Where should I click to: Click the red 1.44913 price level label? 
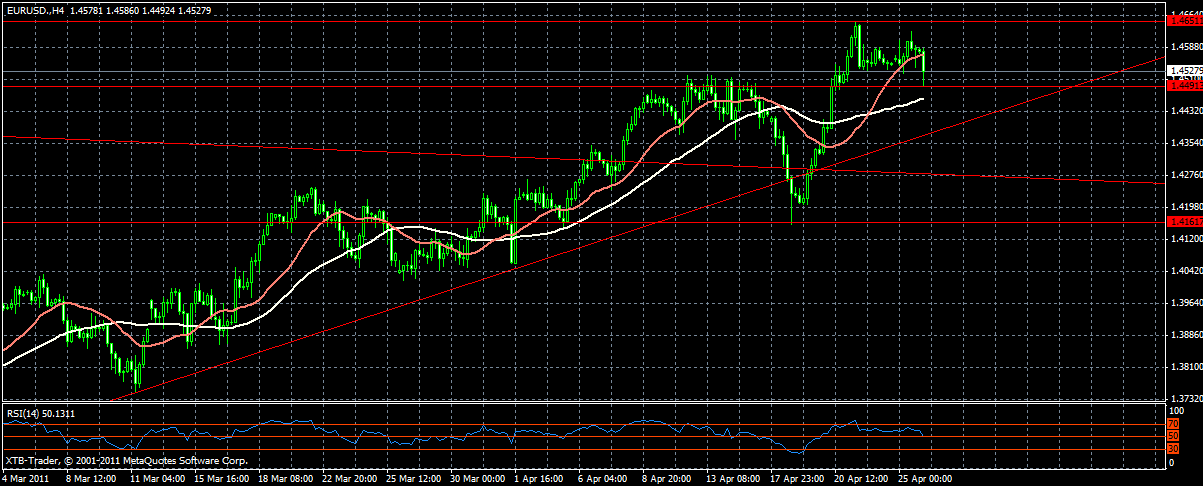pyautogui.click(x=1184, y=86)
